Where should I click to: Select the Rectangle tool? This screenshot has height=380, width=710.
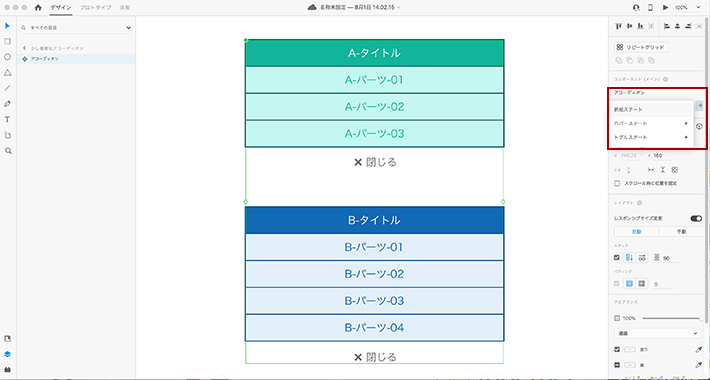[7, 41]
